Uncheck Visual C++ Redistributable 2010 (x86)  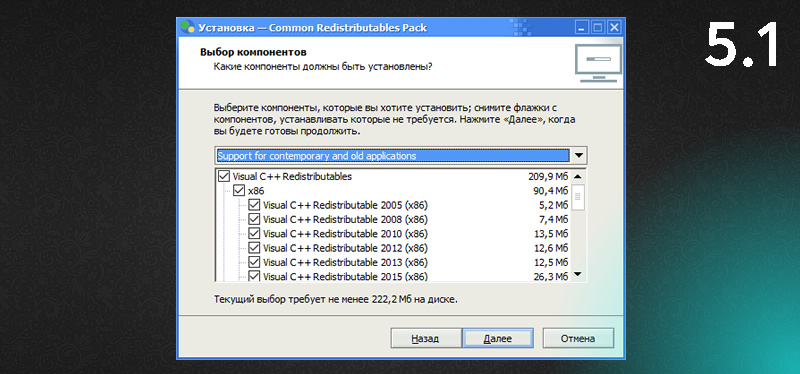point(254,234)
